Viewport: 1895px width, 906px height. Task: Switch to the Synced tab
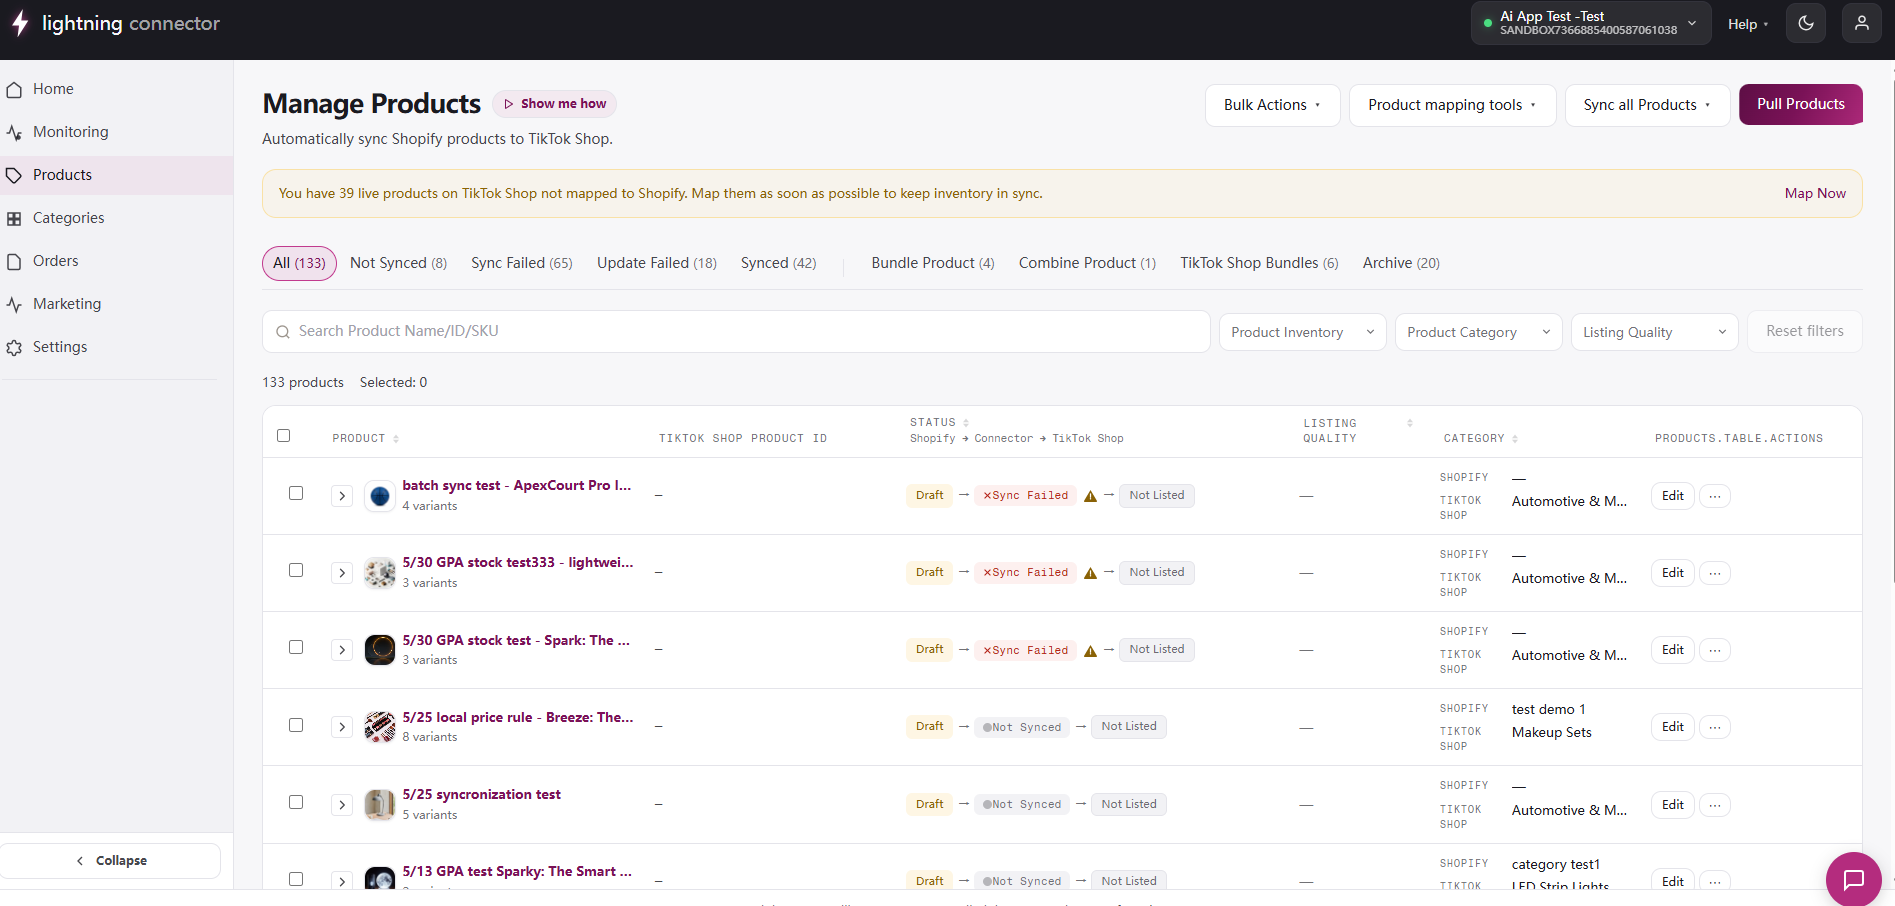778,263
